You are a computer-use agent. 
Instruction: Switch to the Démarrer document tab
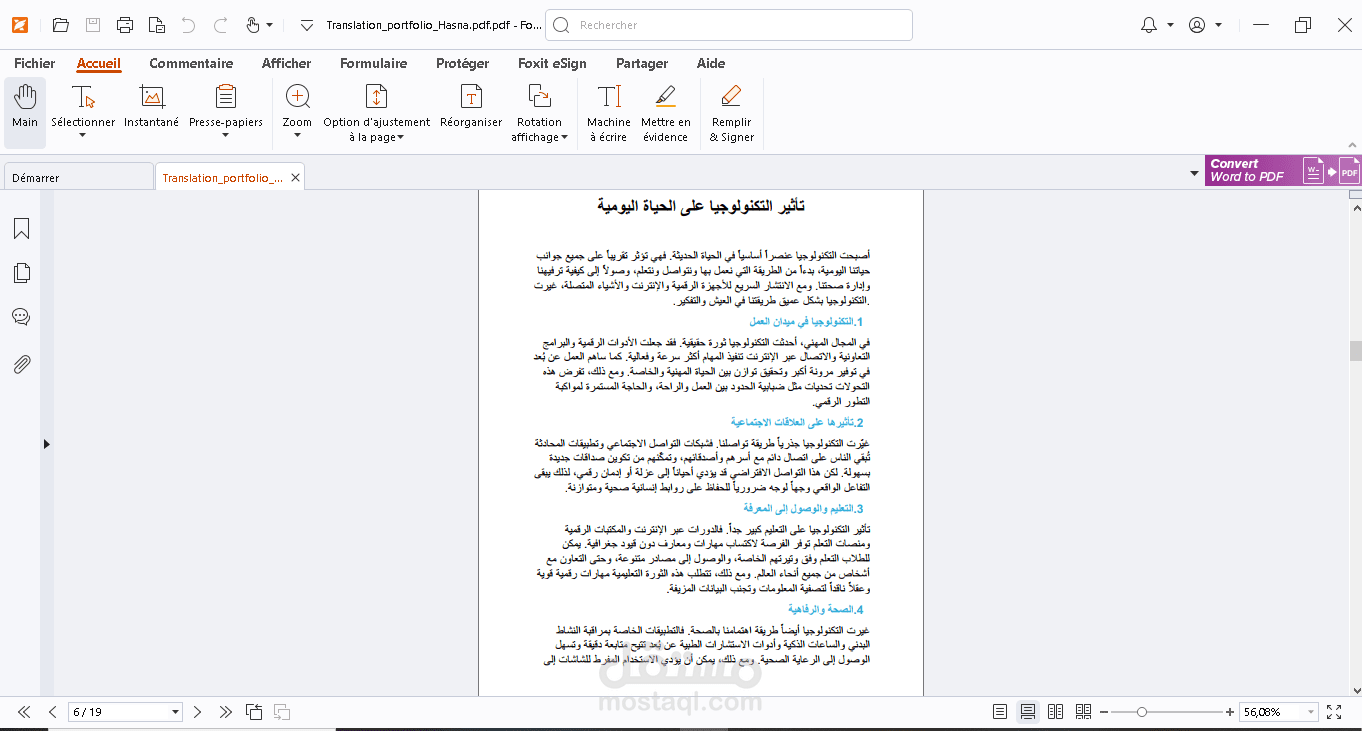point(78,177)
